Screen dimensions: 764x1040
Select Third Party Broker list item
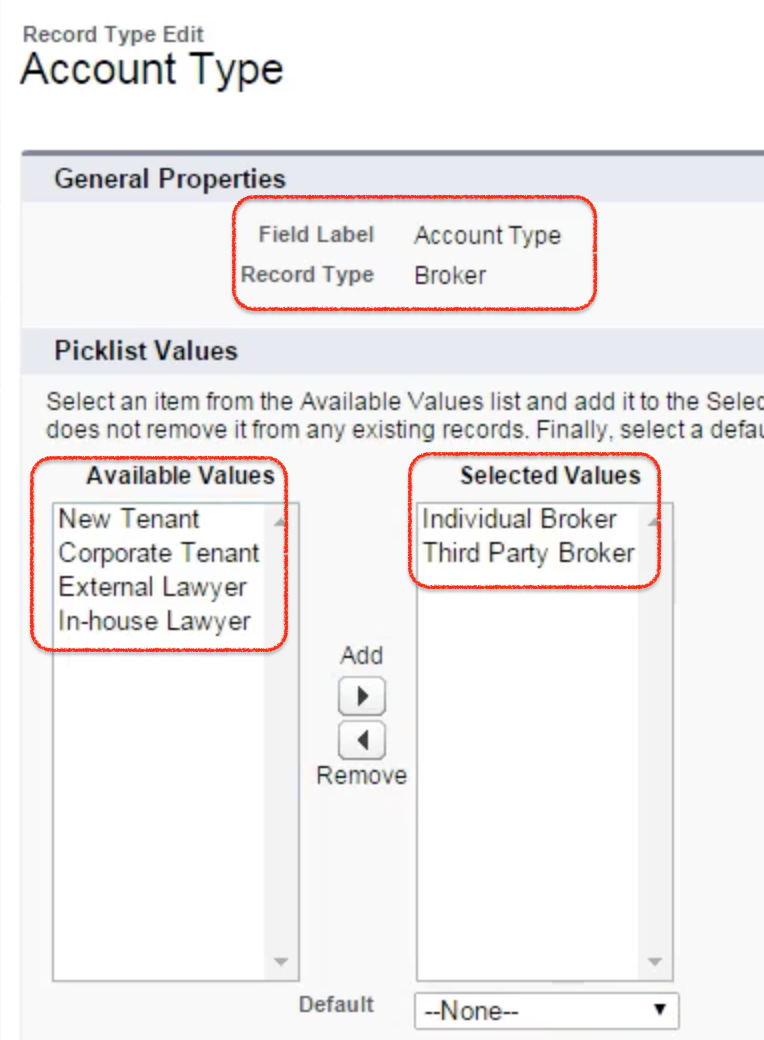click(529, 553)
